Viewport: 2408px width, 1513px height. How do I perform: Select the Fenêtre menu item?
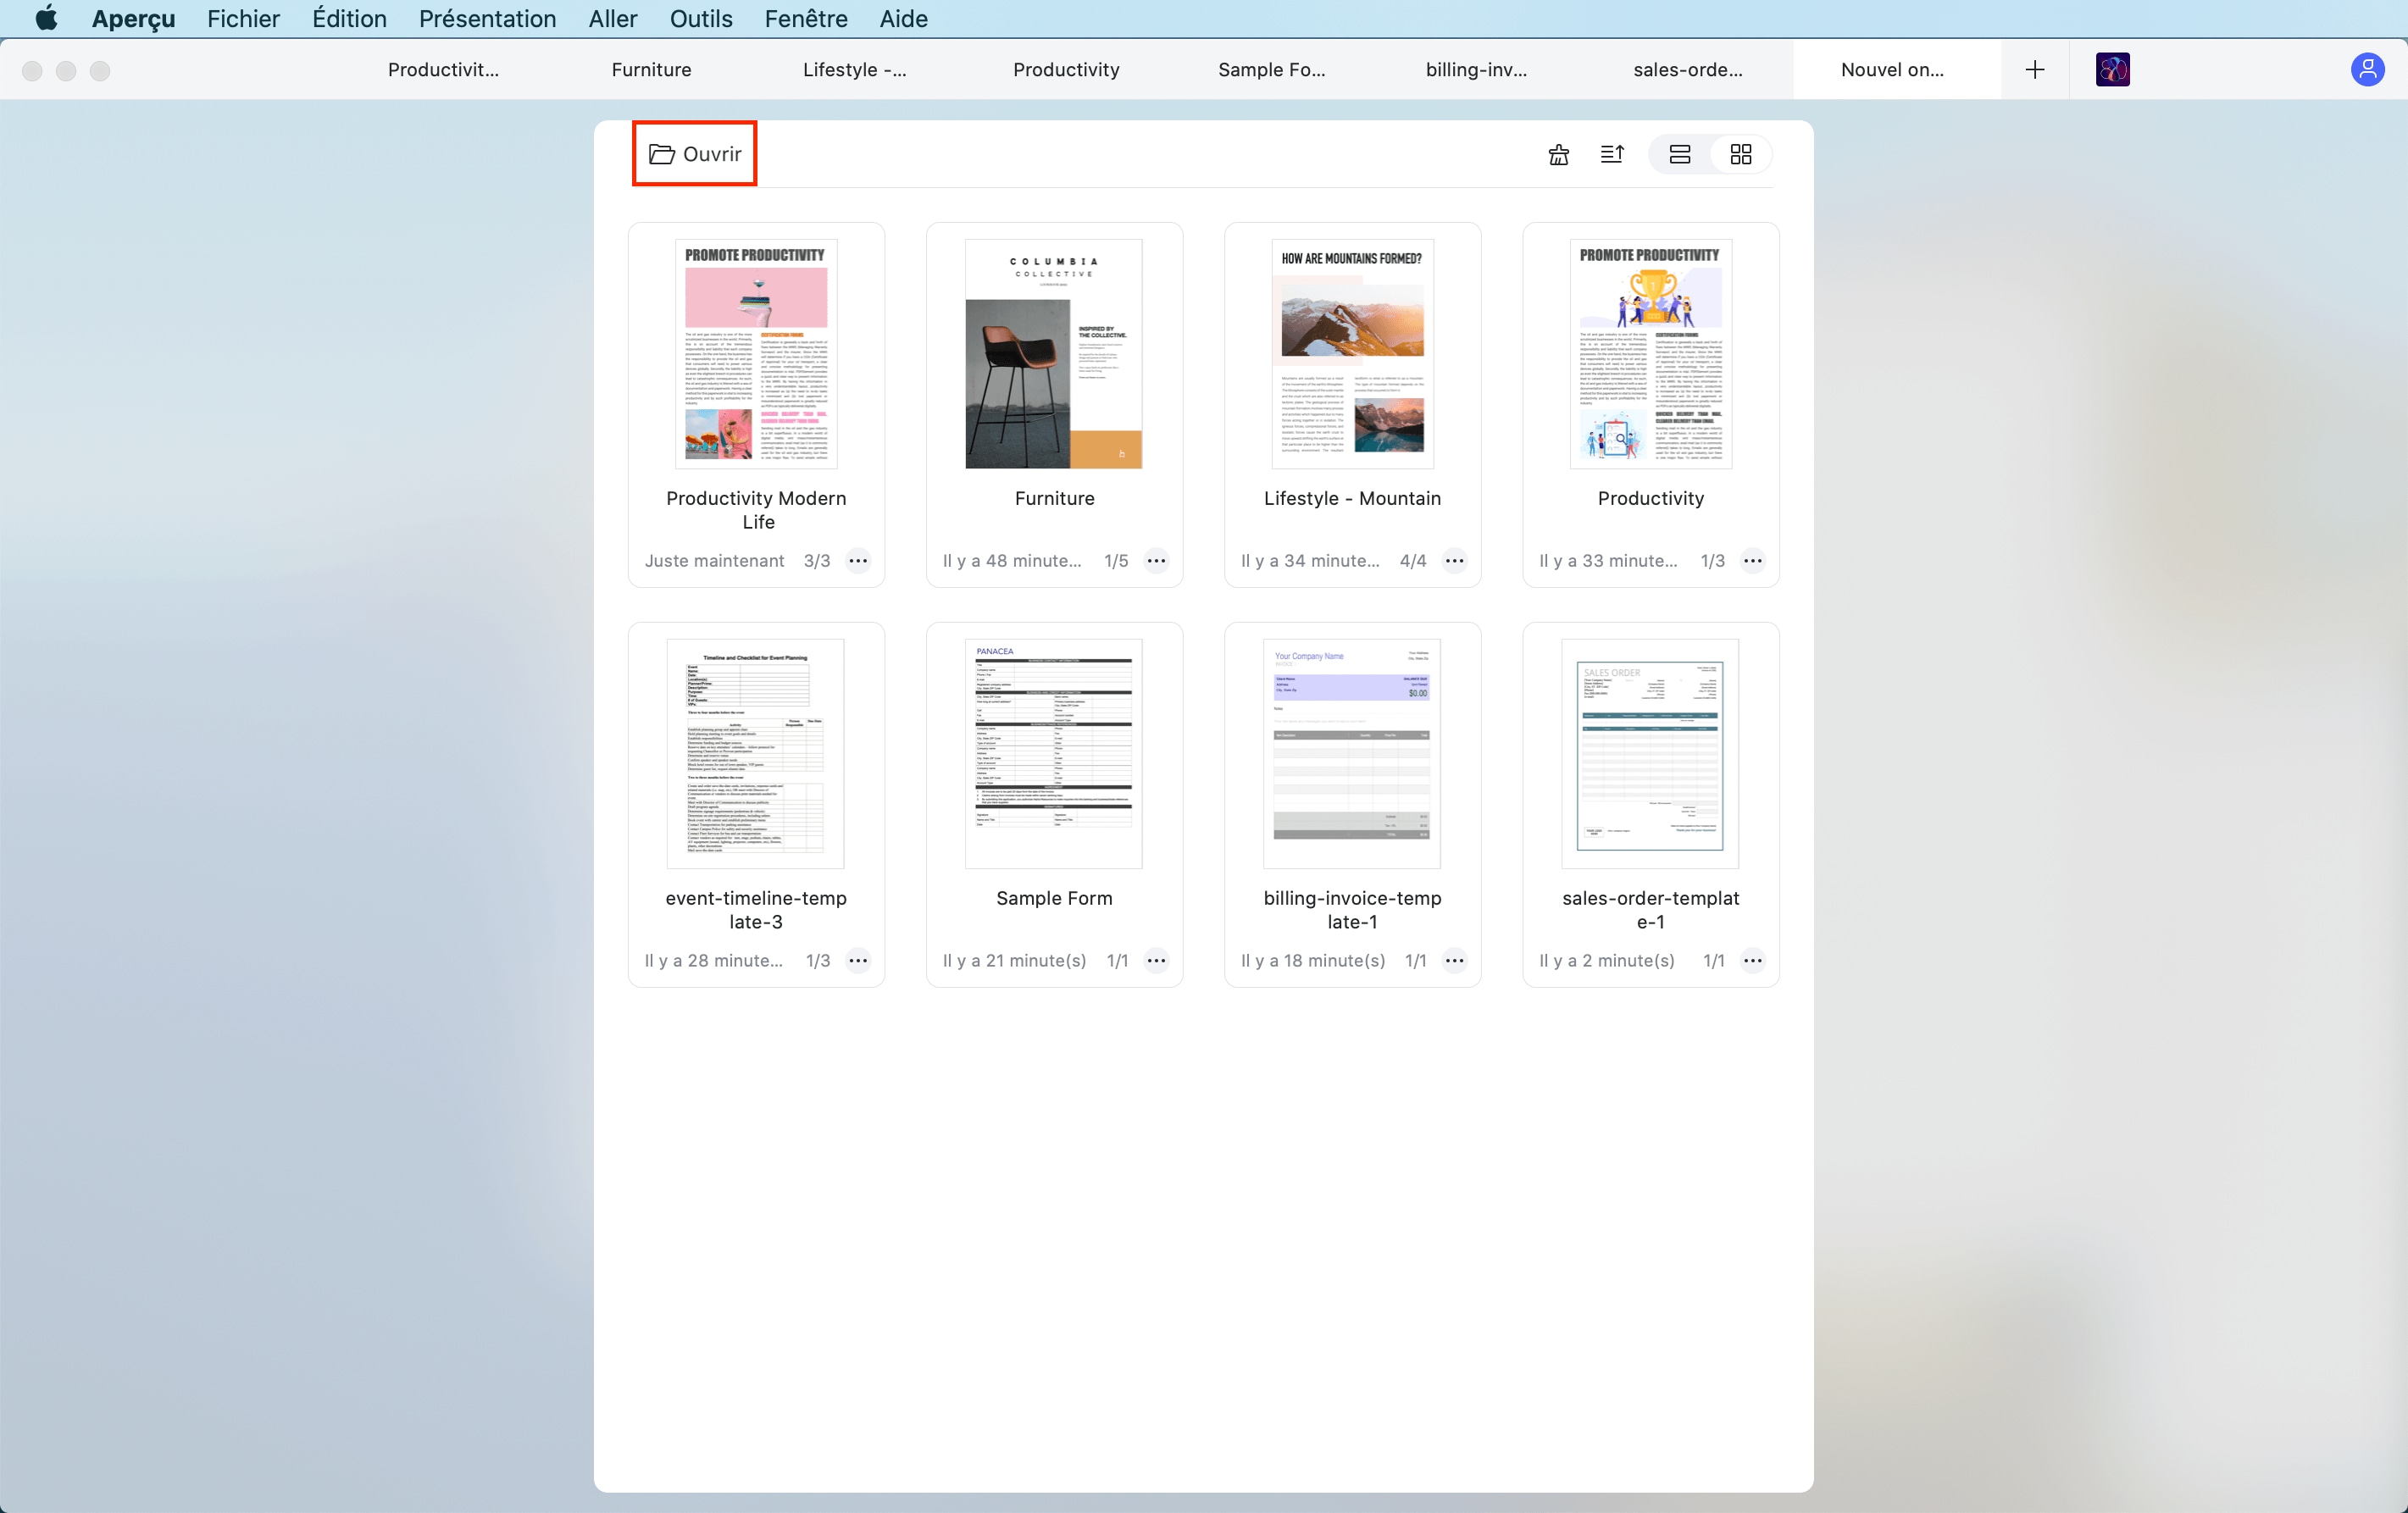point(807,19)
